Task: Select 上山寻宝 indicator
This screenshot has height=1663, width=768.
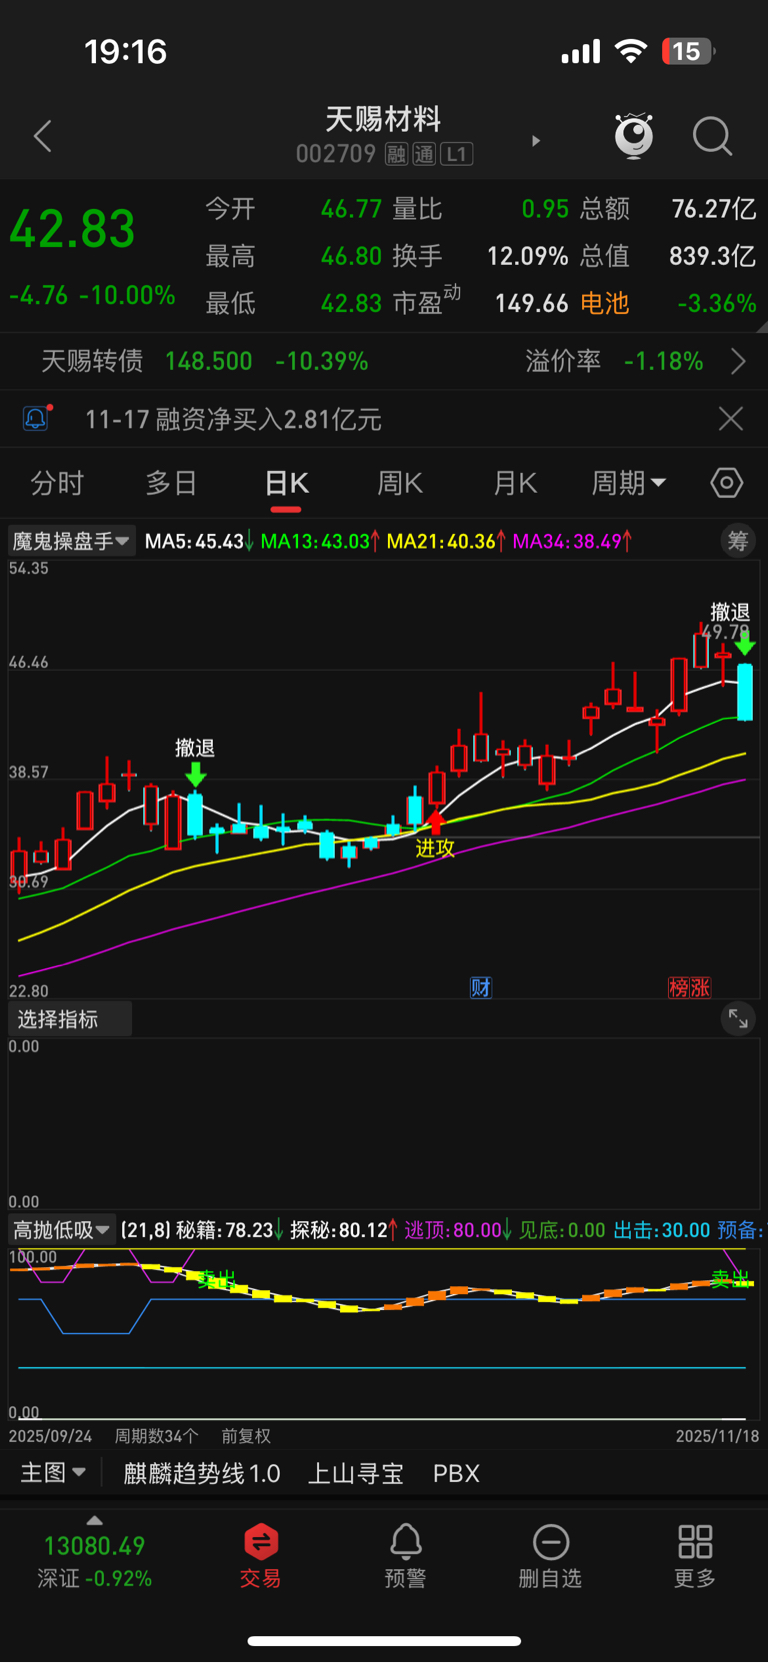Action: click(x=355, y=1473)
